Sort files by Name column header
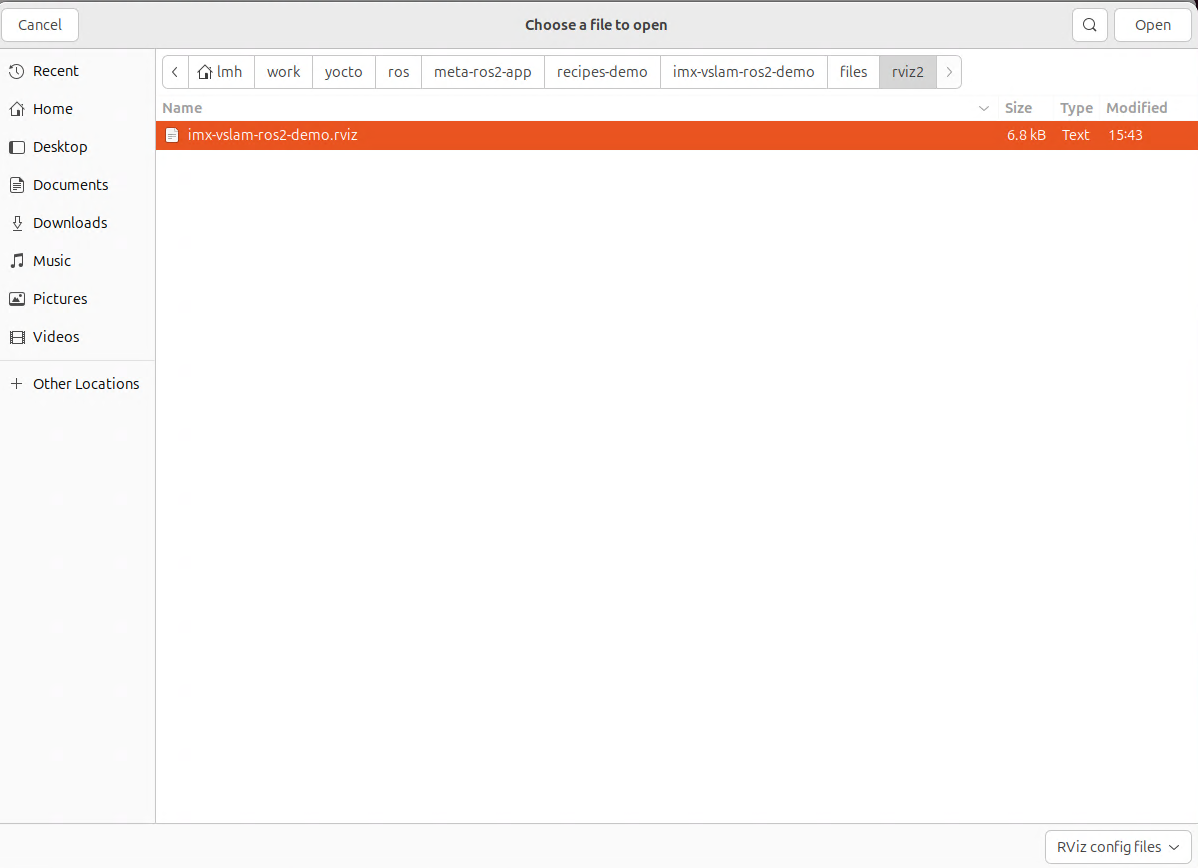The height and width of the screenshot is (868, 1198). point(182,108)
